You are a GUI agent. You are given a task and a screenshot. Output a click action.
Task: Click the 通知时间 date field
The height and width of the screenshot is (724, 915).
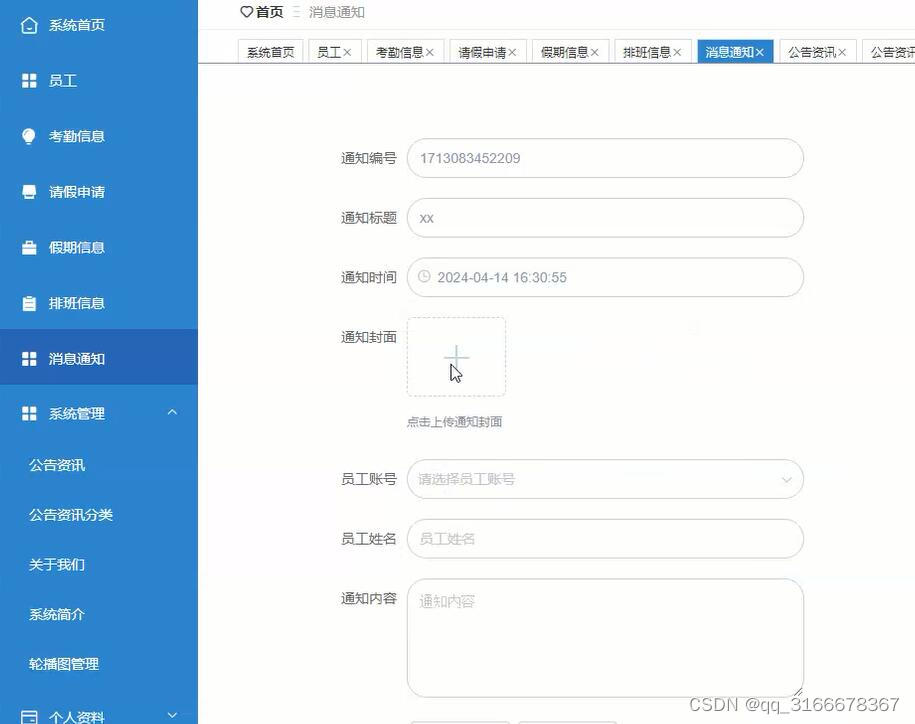605,277
